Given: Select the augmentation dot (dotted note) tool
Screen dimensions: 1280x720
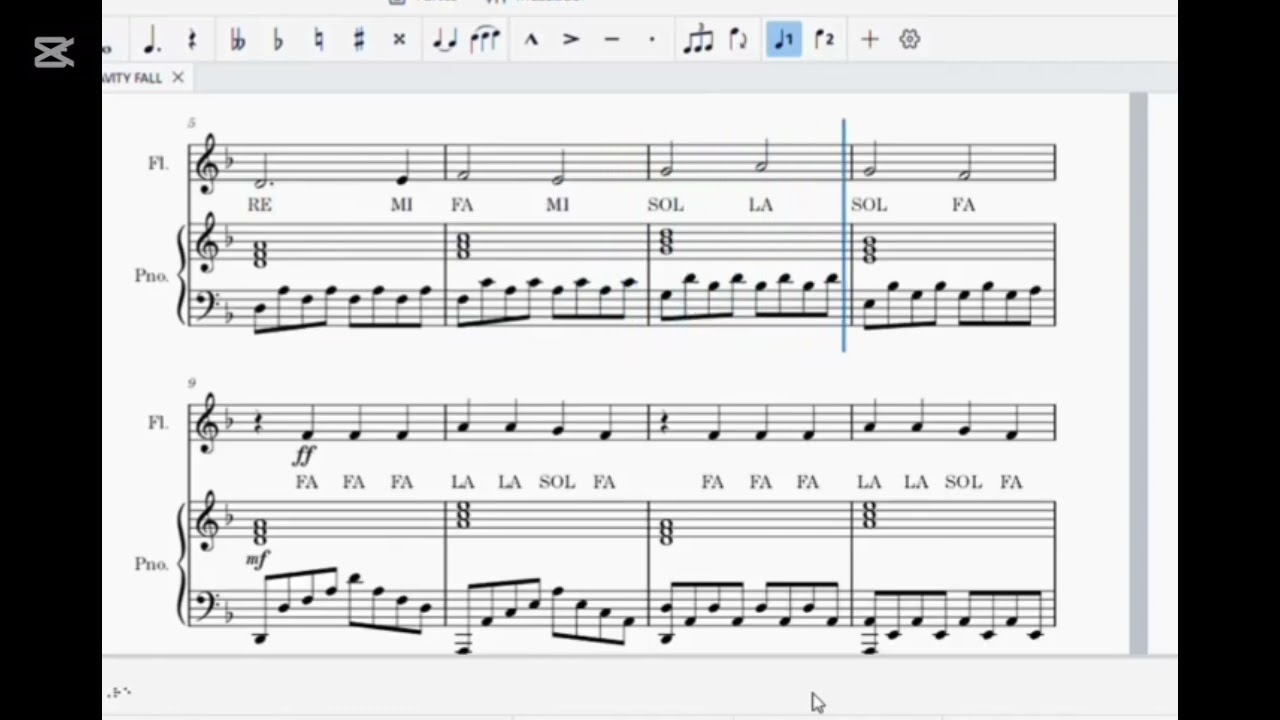Looking at the screenshot, I should [x=152, y=40].
